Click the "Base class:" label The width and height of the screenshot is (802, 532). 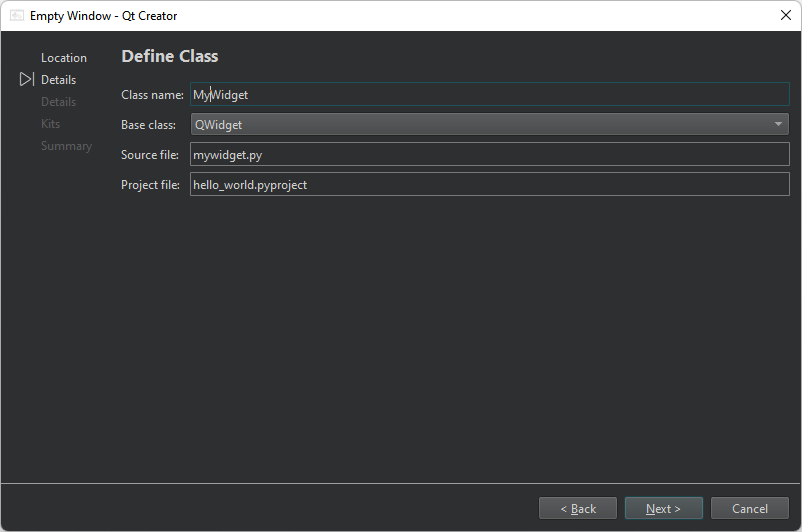pyautogui.click(x=149, y=125)
